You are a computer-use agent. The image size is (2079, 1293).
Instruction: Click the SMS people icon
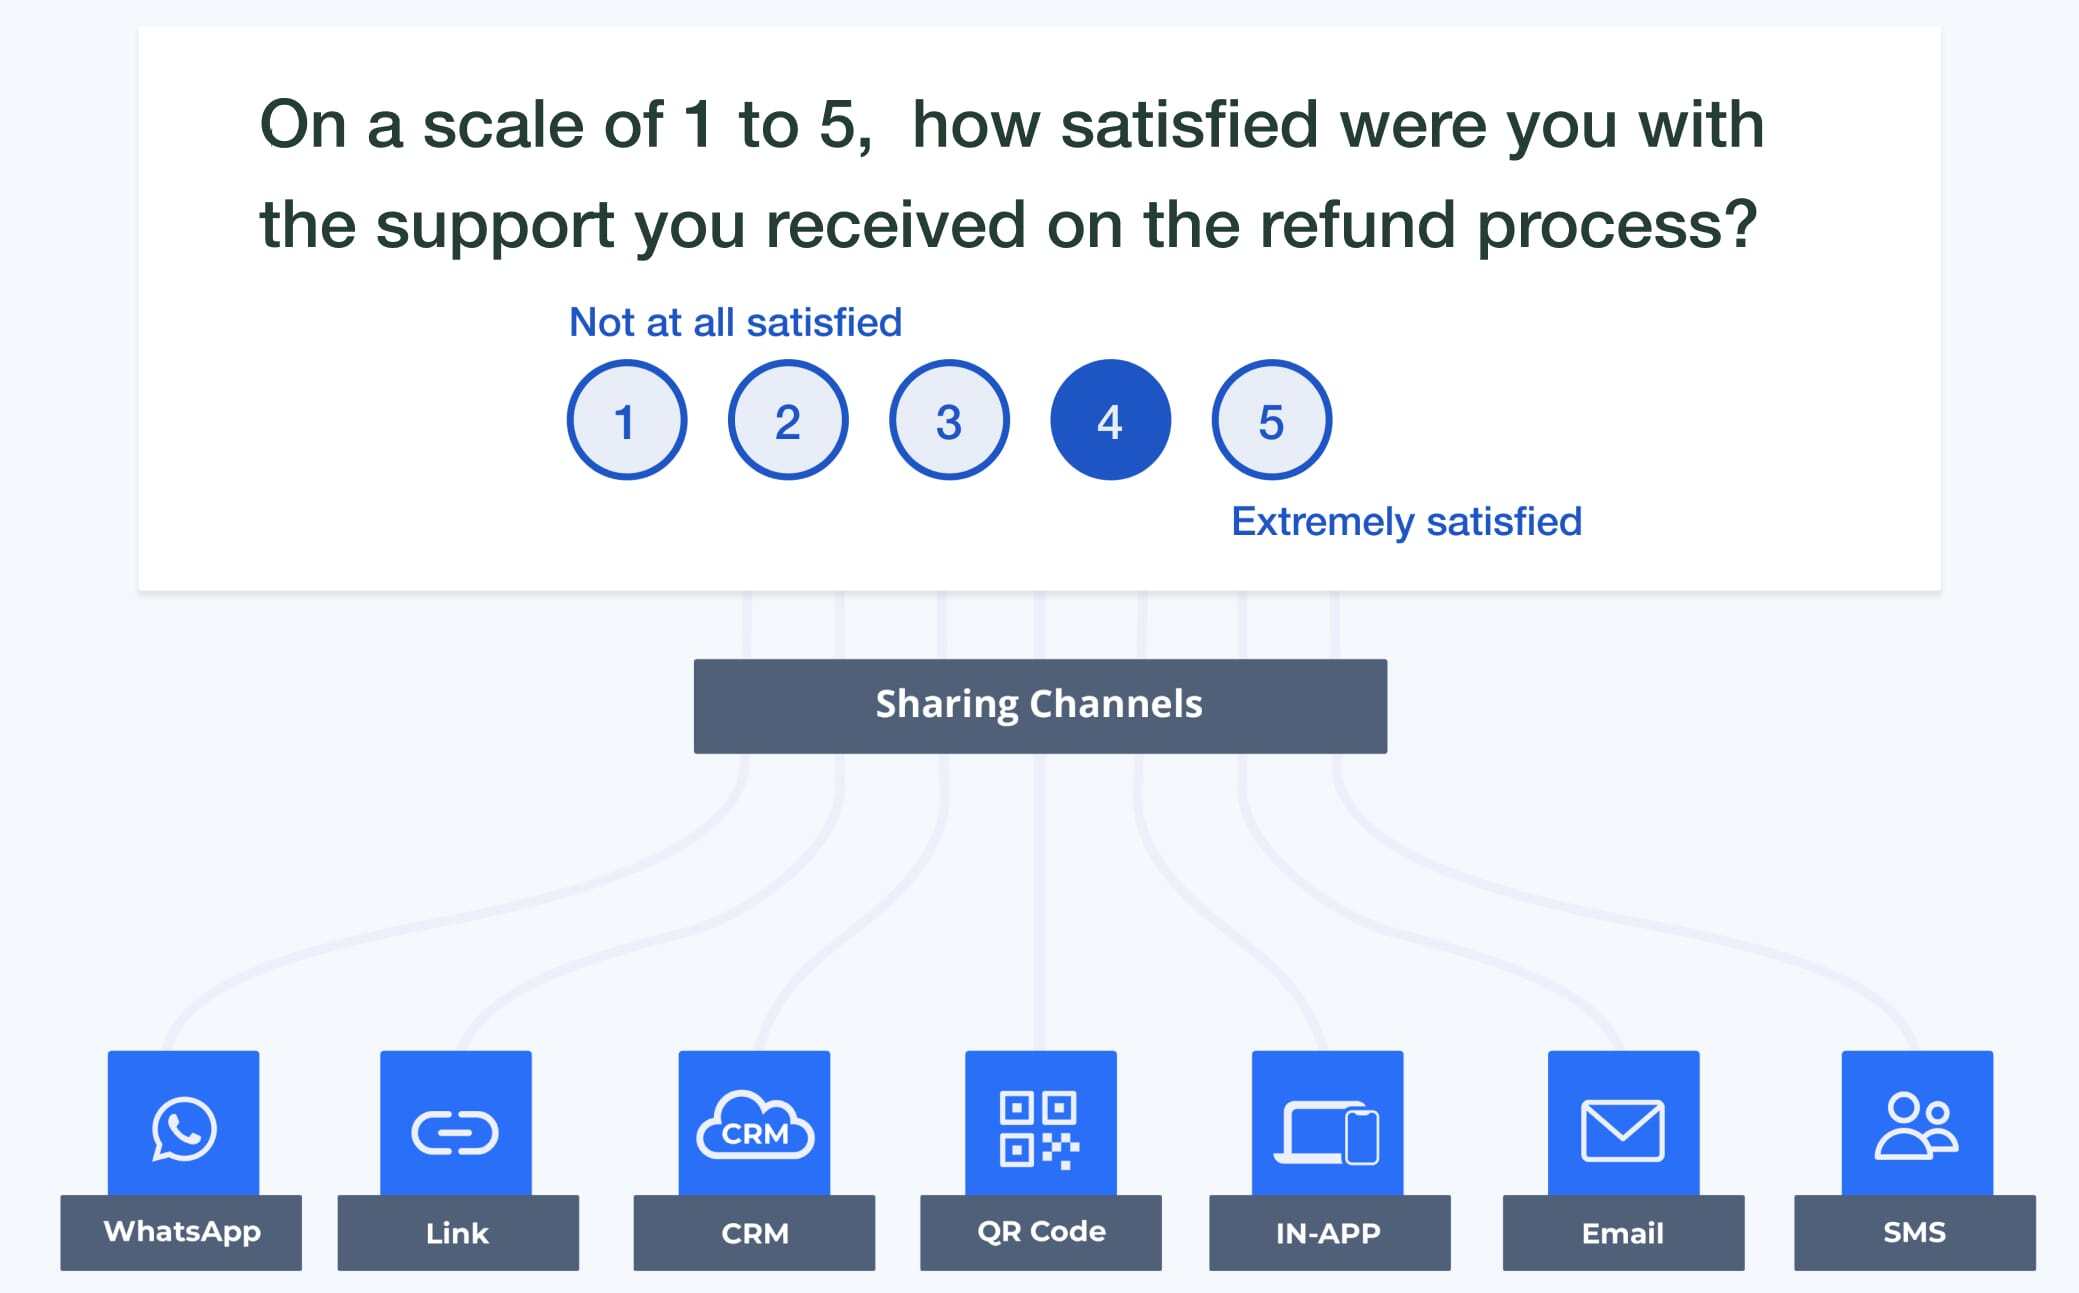[1916, 1126]
